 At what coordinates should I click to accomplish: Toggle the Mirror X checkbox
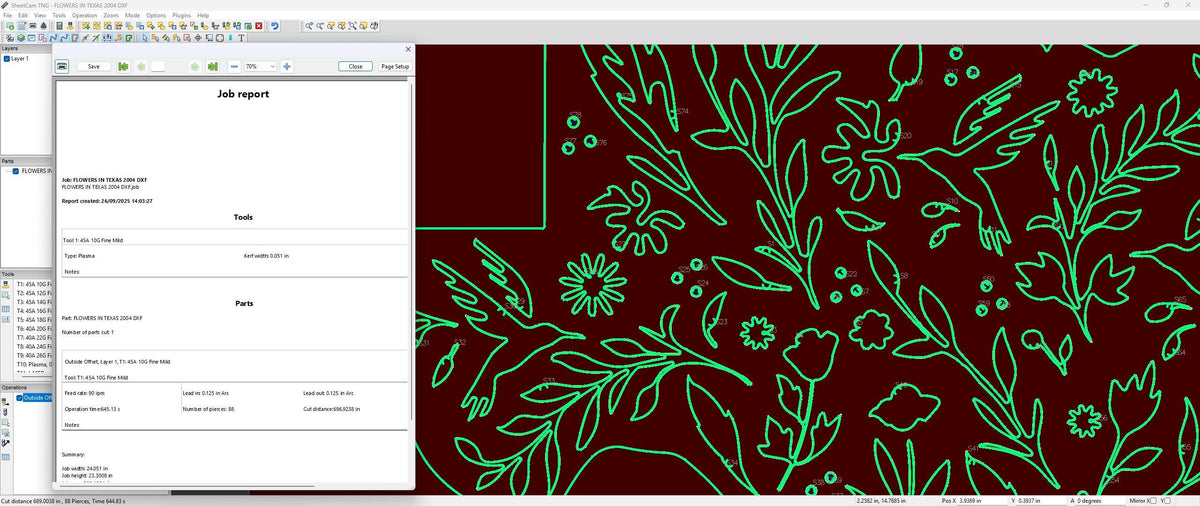[1155, 500]
